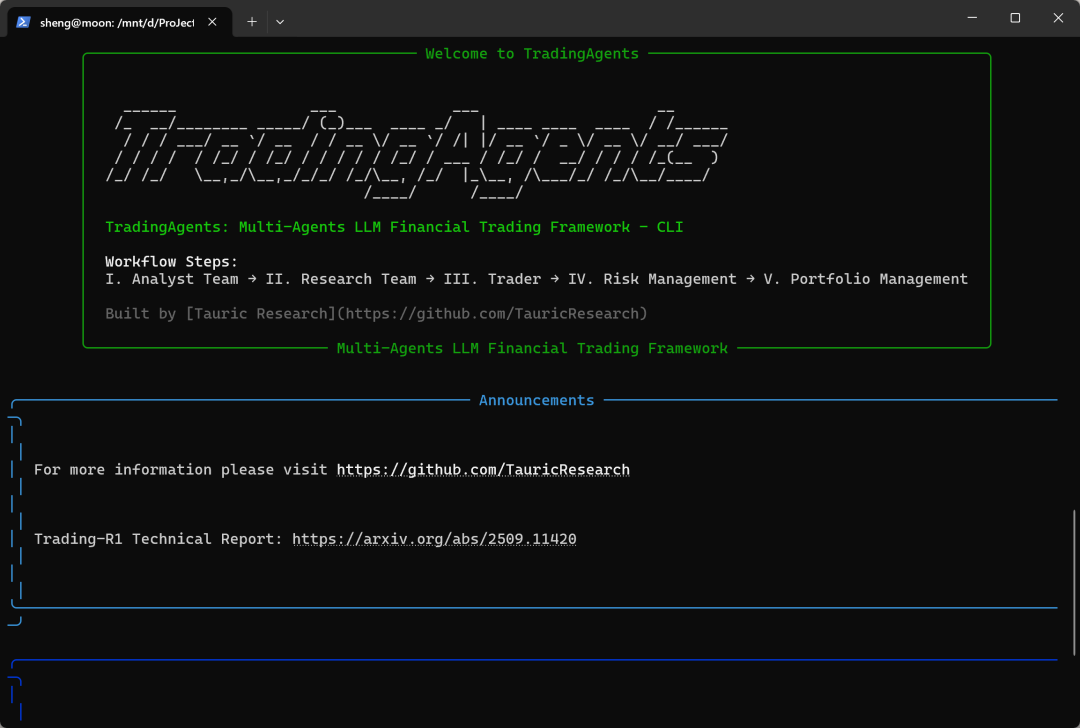Click the 'Announcements' panel heading

point(537,400)
